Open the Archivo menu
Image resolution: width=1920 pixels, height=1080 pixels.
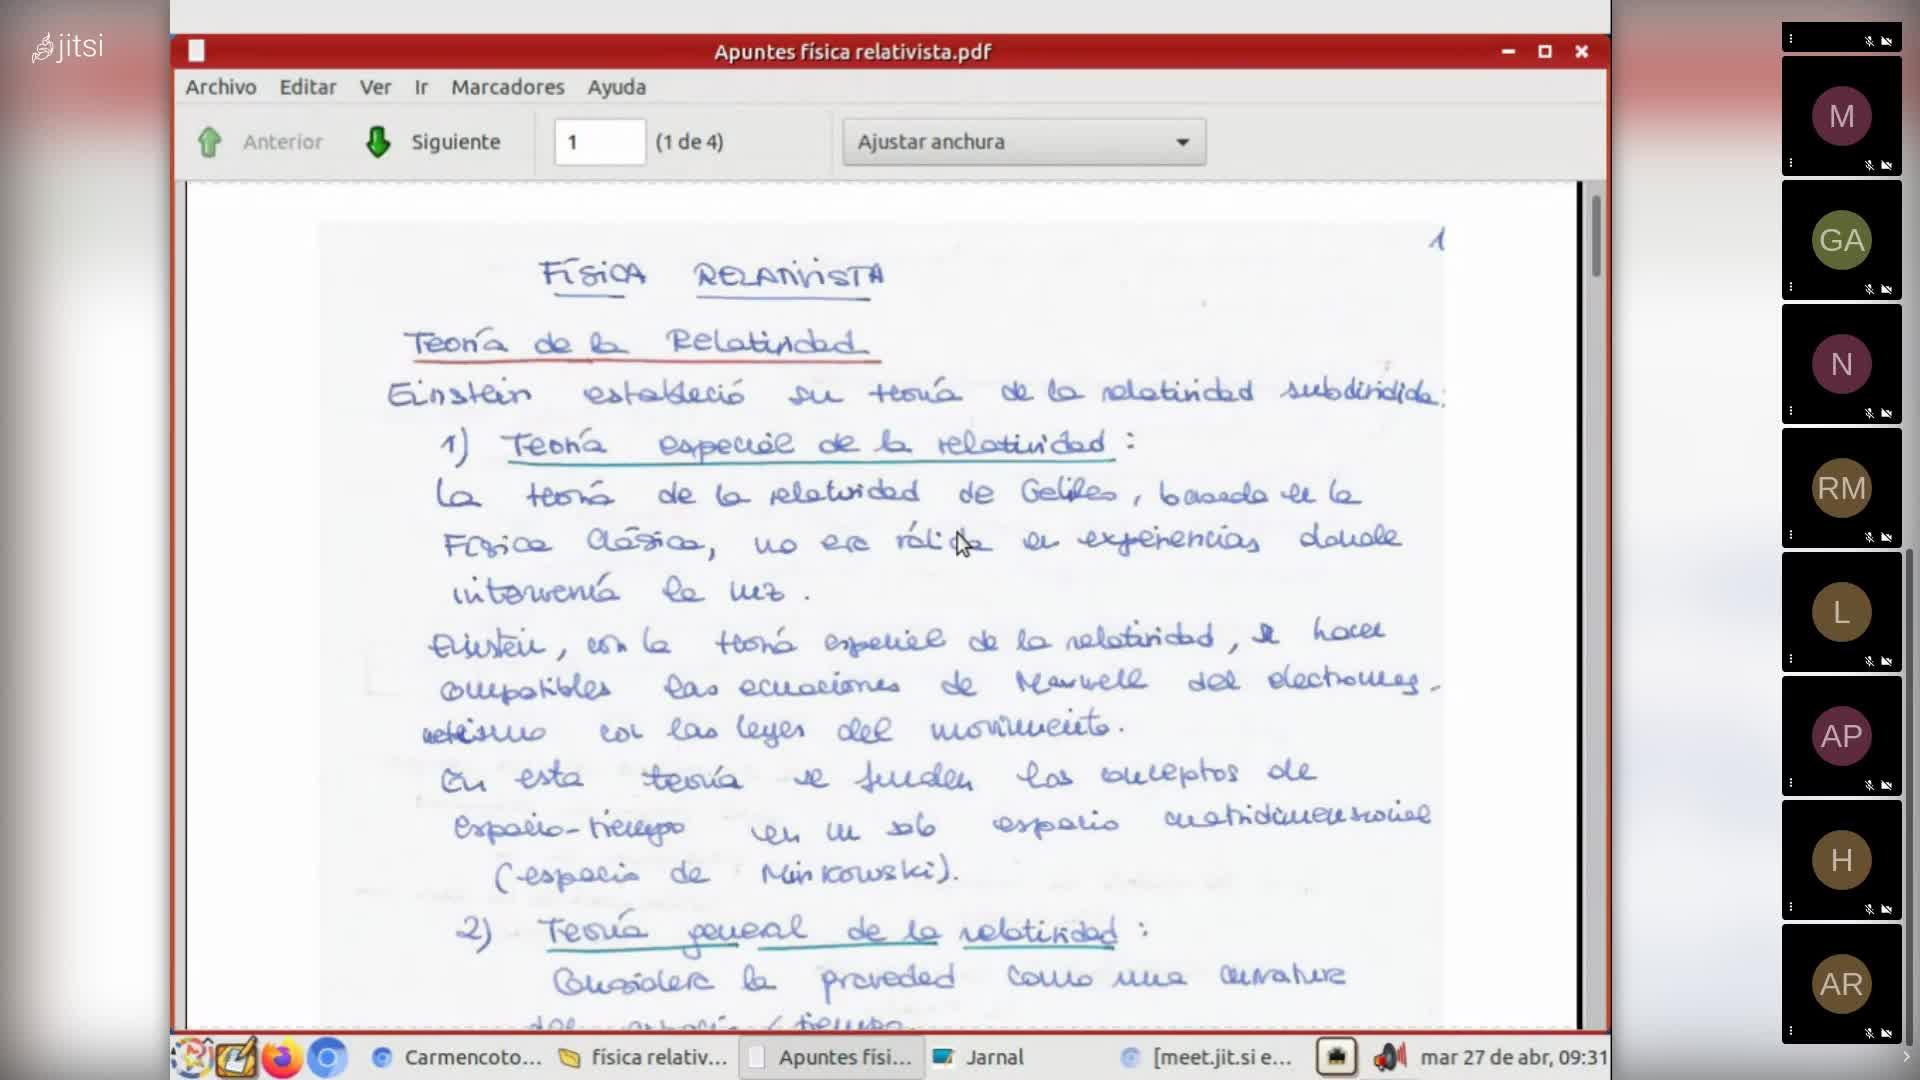tap(220, 87)
